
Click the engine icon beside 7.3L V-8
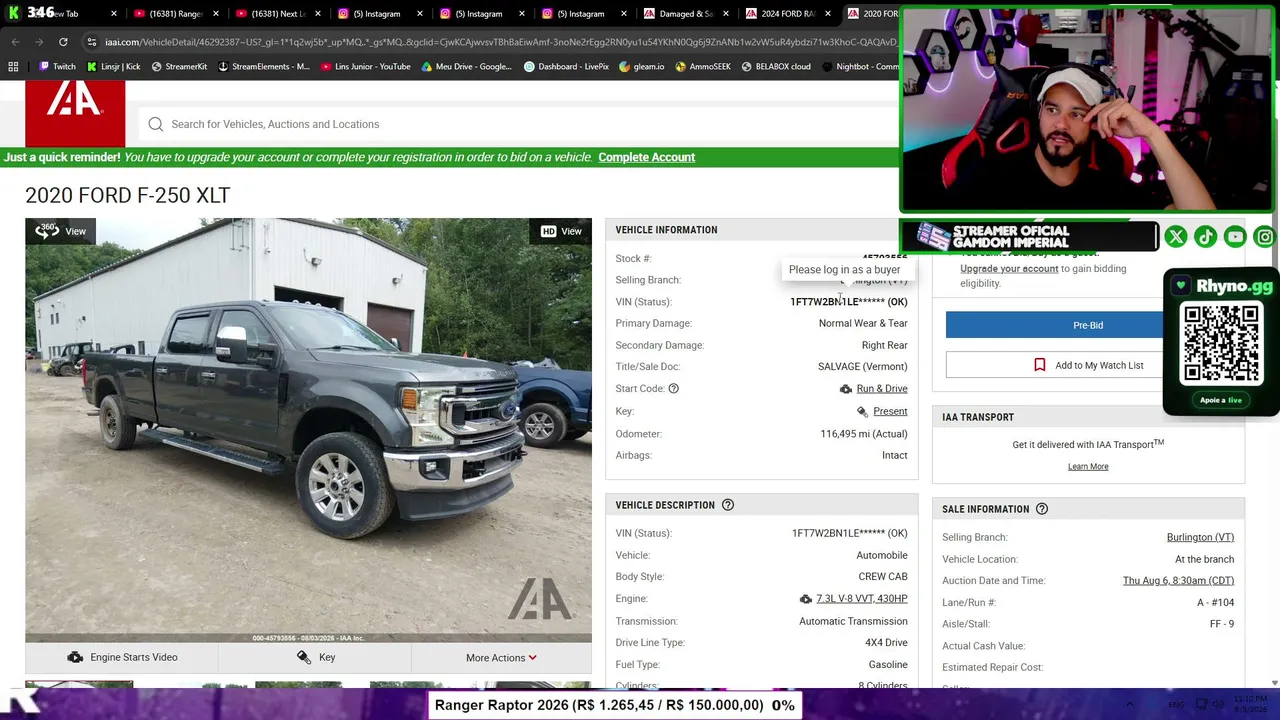[x=805, y=599]
